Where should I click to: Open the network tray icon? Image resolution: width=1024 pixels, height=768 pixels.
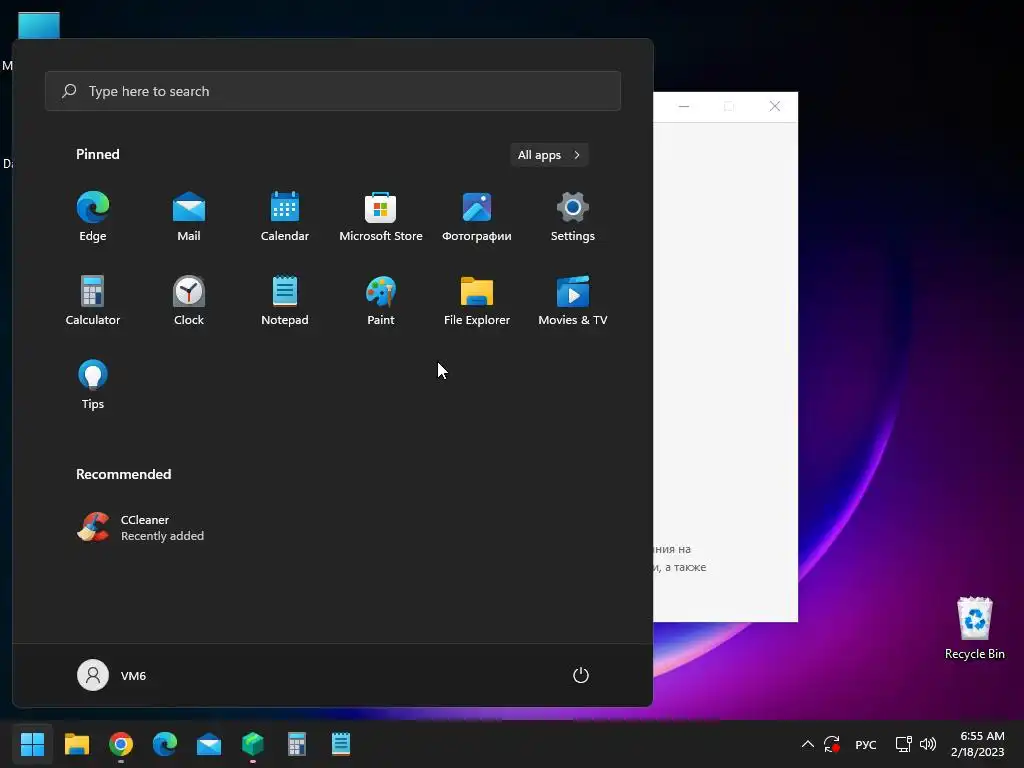[903, 744]
